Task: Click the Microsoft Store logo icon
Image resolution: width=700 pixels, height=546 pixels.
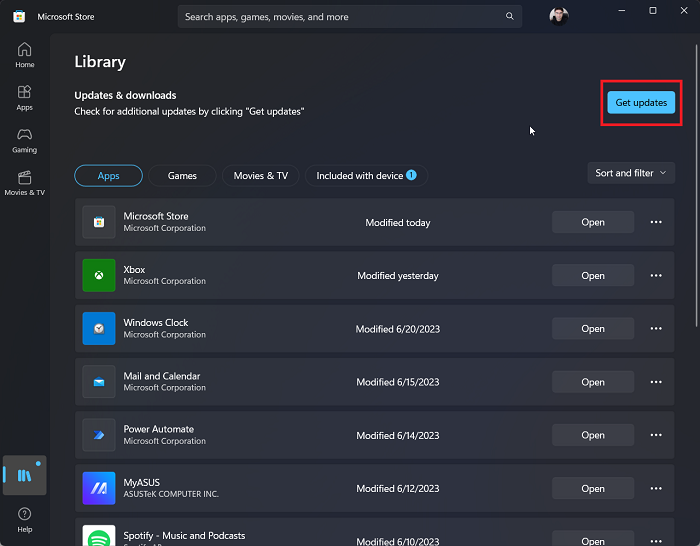Action: pos(19,17)
